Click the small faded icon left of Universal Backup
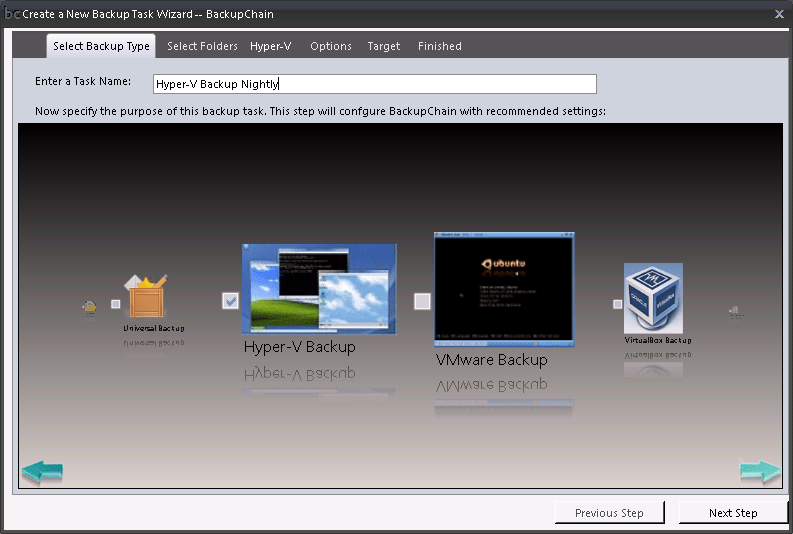Image resolution: width=793 pixels, height=534 pixels. tap(90, 307)
